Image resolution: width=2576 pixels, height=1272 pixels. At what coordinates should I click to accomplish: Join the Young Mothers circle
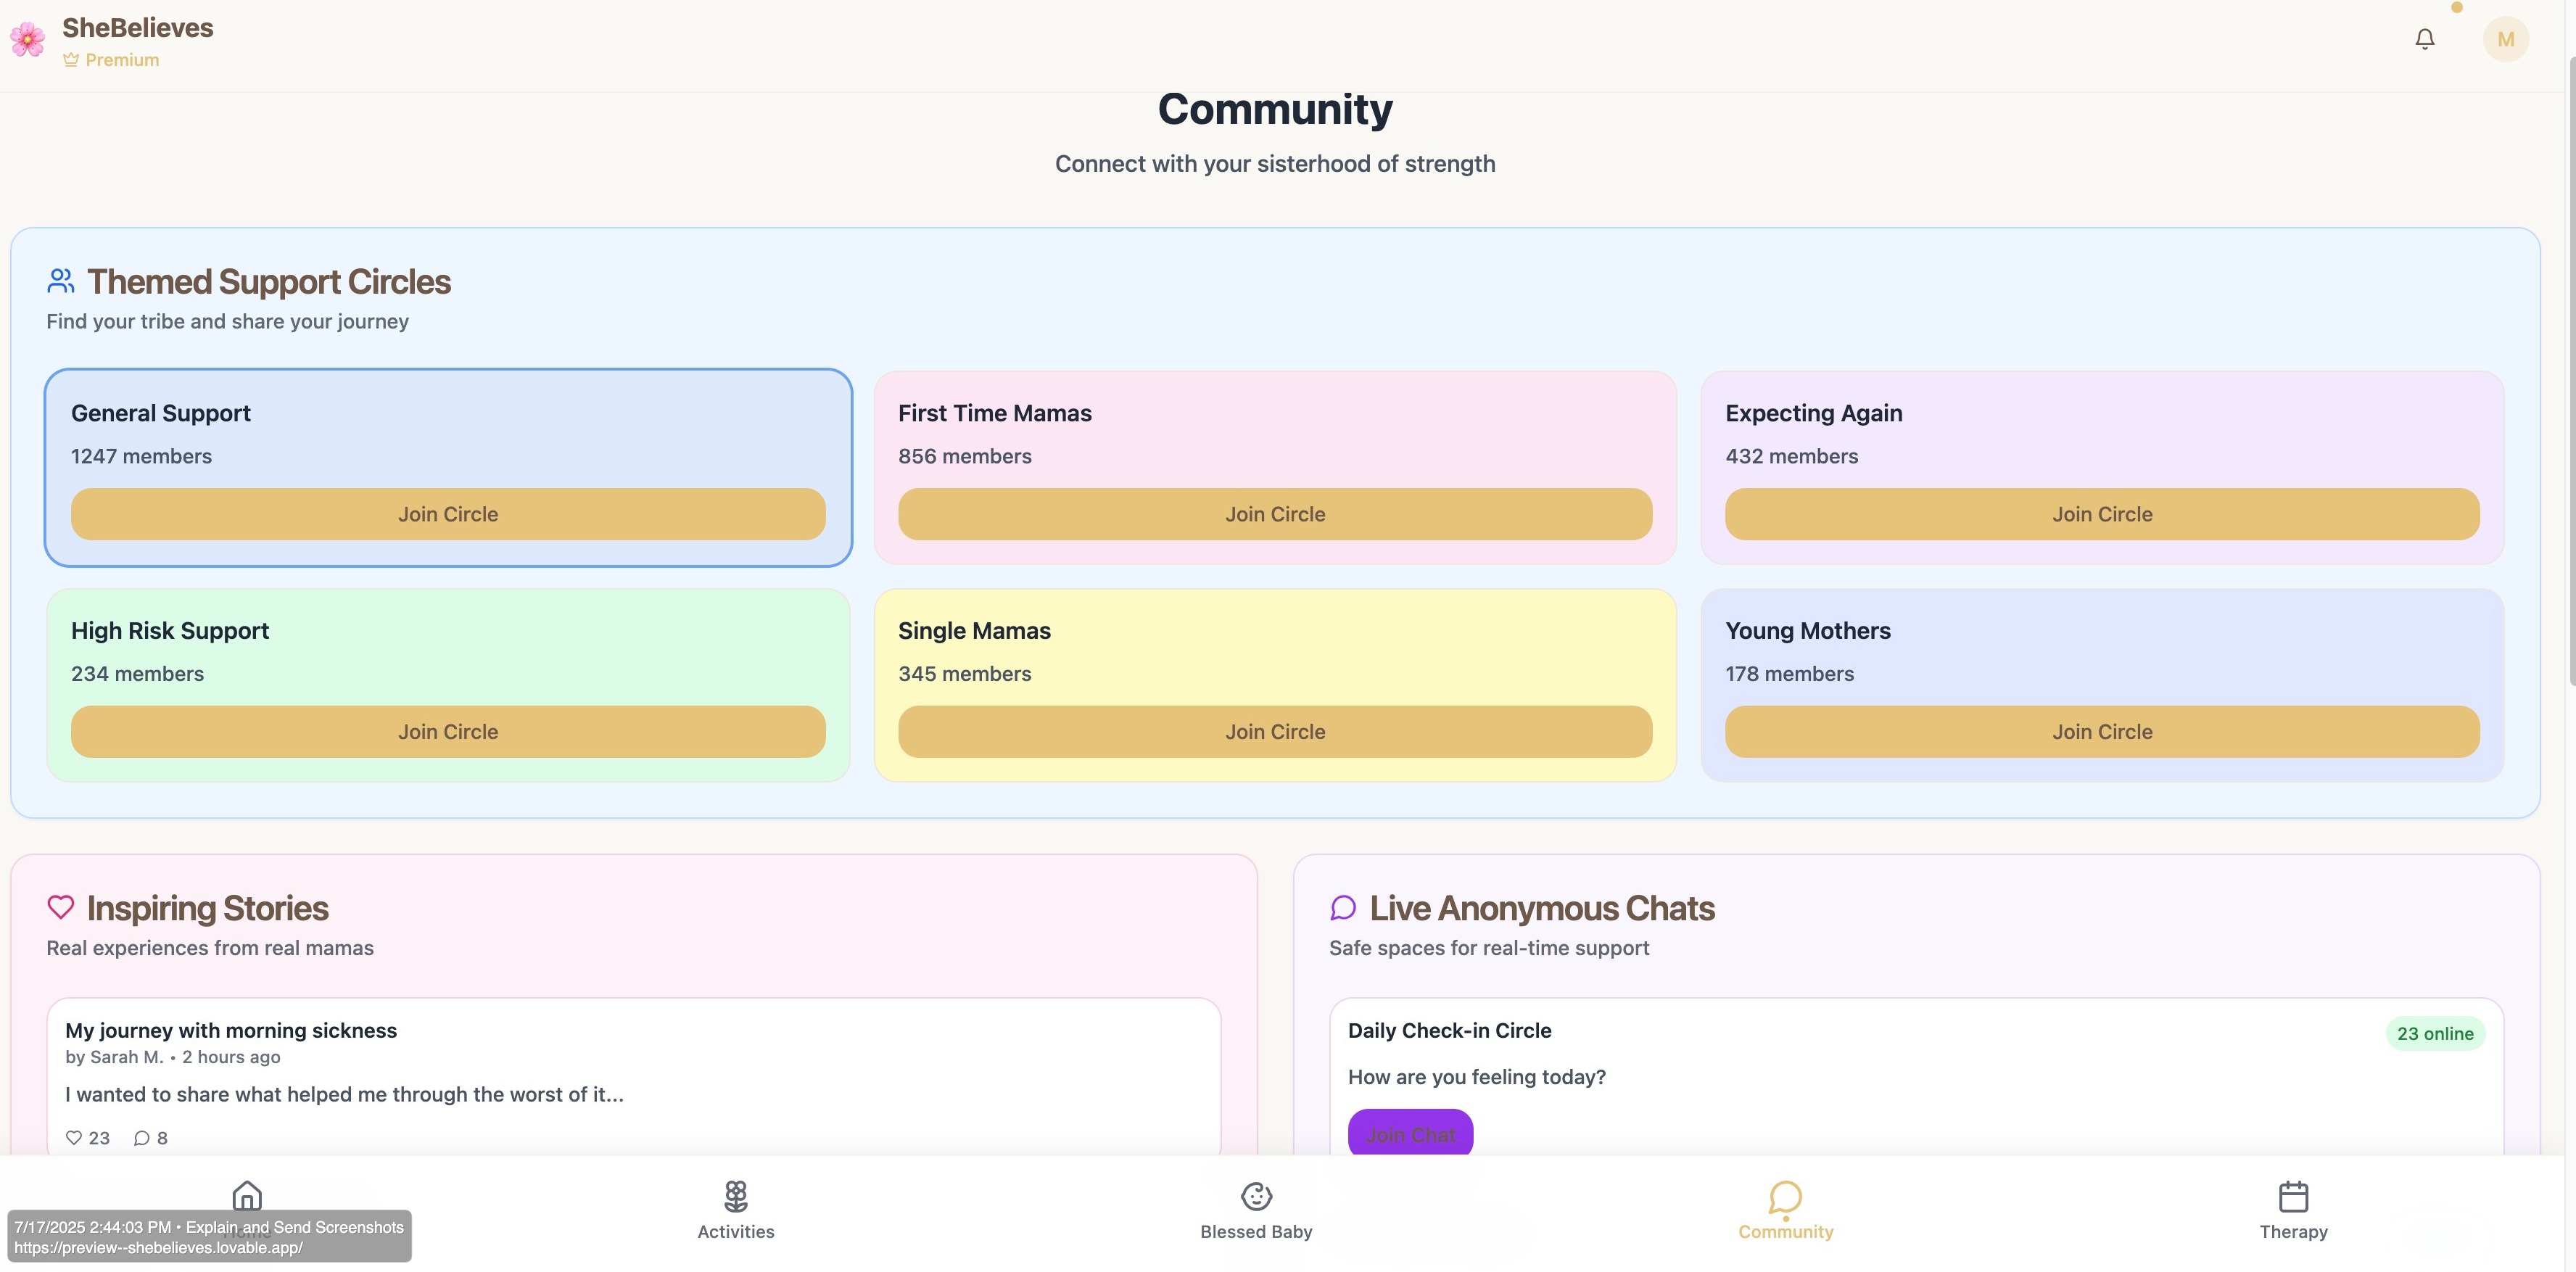pyautogui.click(x=2102, y=732)
